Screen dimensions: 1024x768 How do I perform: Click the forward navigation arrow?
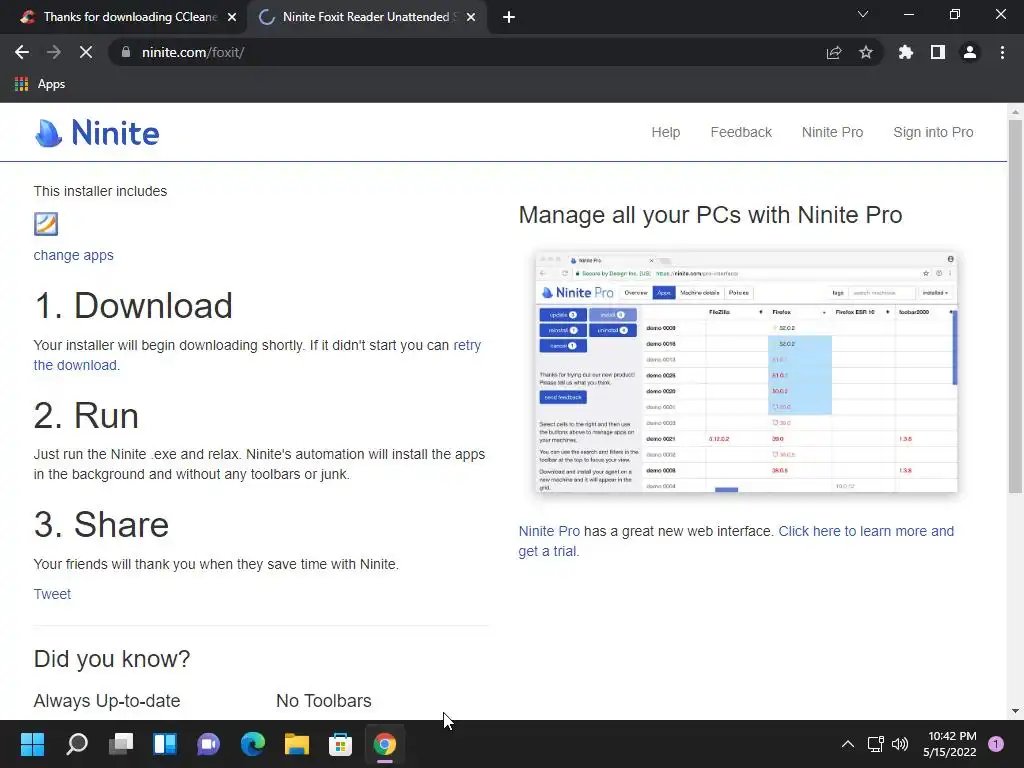pos(54,52)
